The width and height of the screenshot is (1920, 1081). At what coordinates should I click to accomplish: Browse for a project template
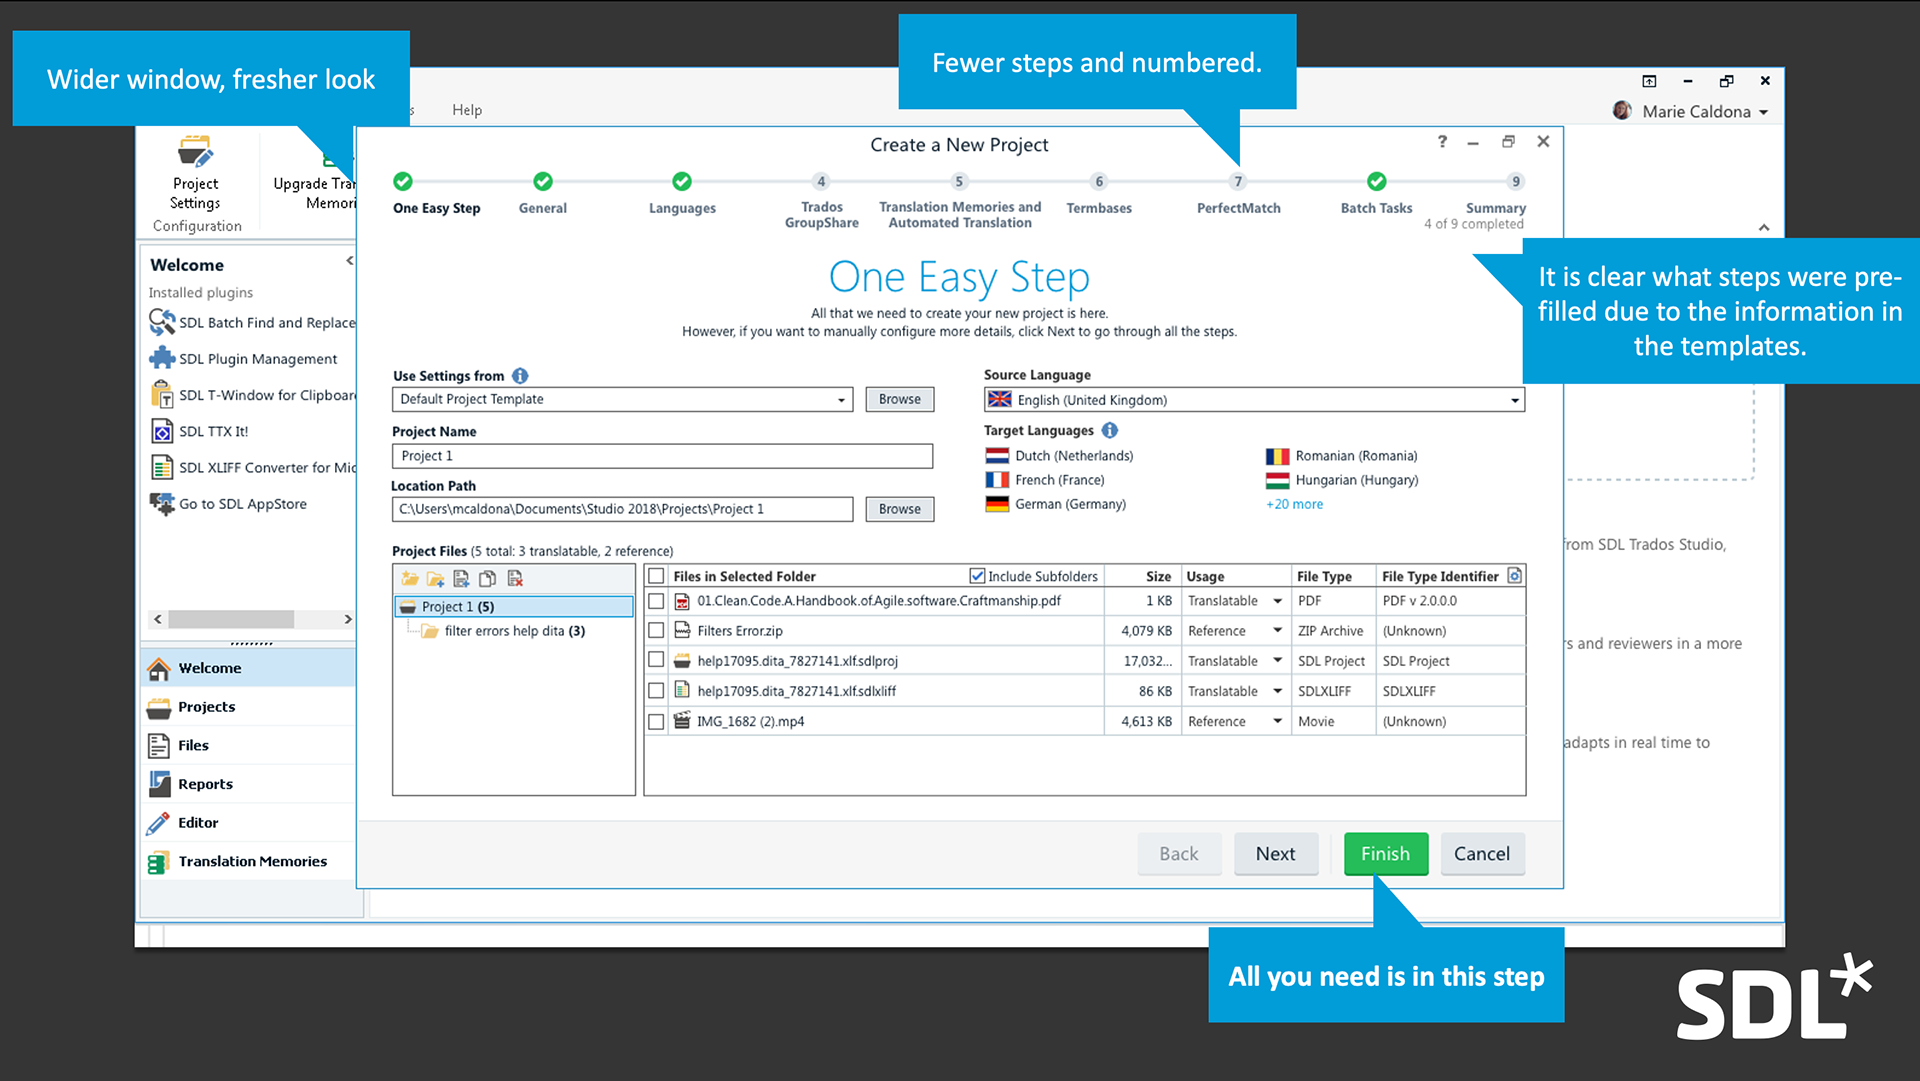point(899,399)
